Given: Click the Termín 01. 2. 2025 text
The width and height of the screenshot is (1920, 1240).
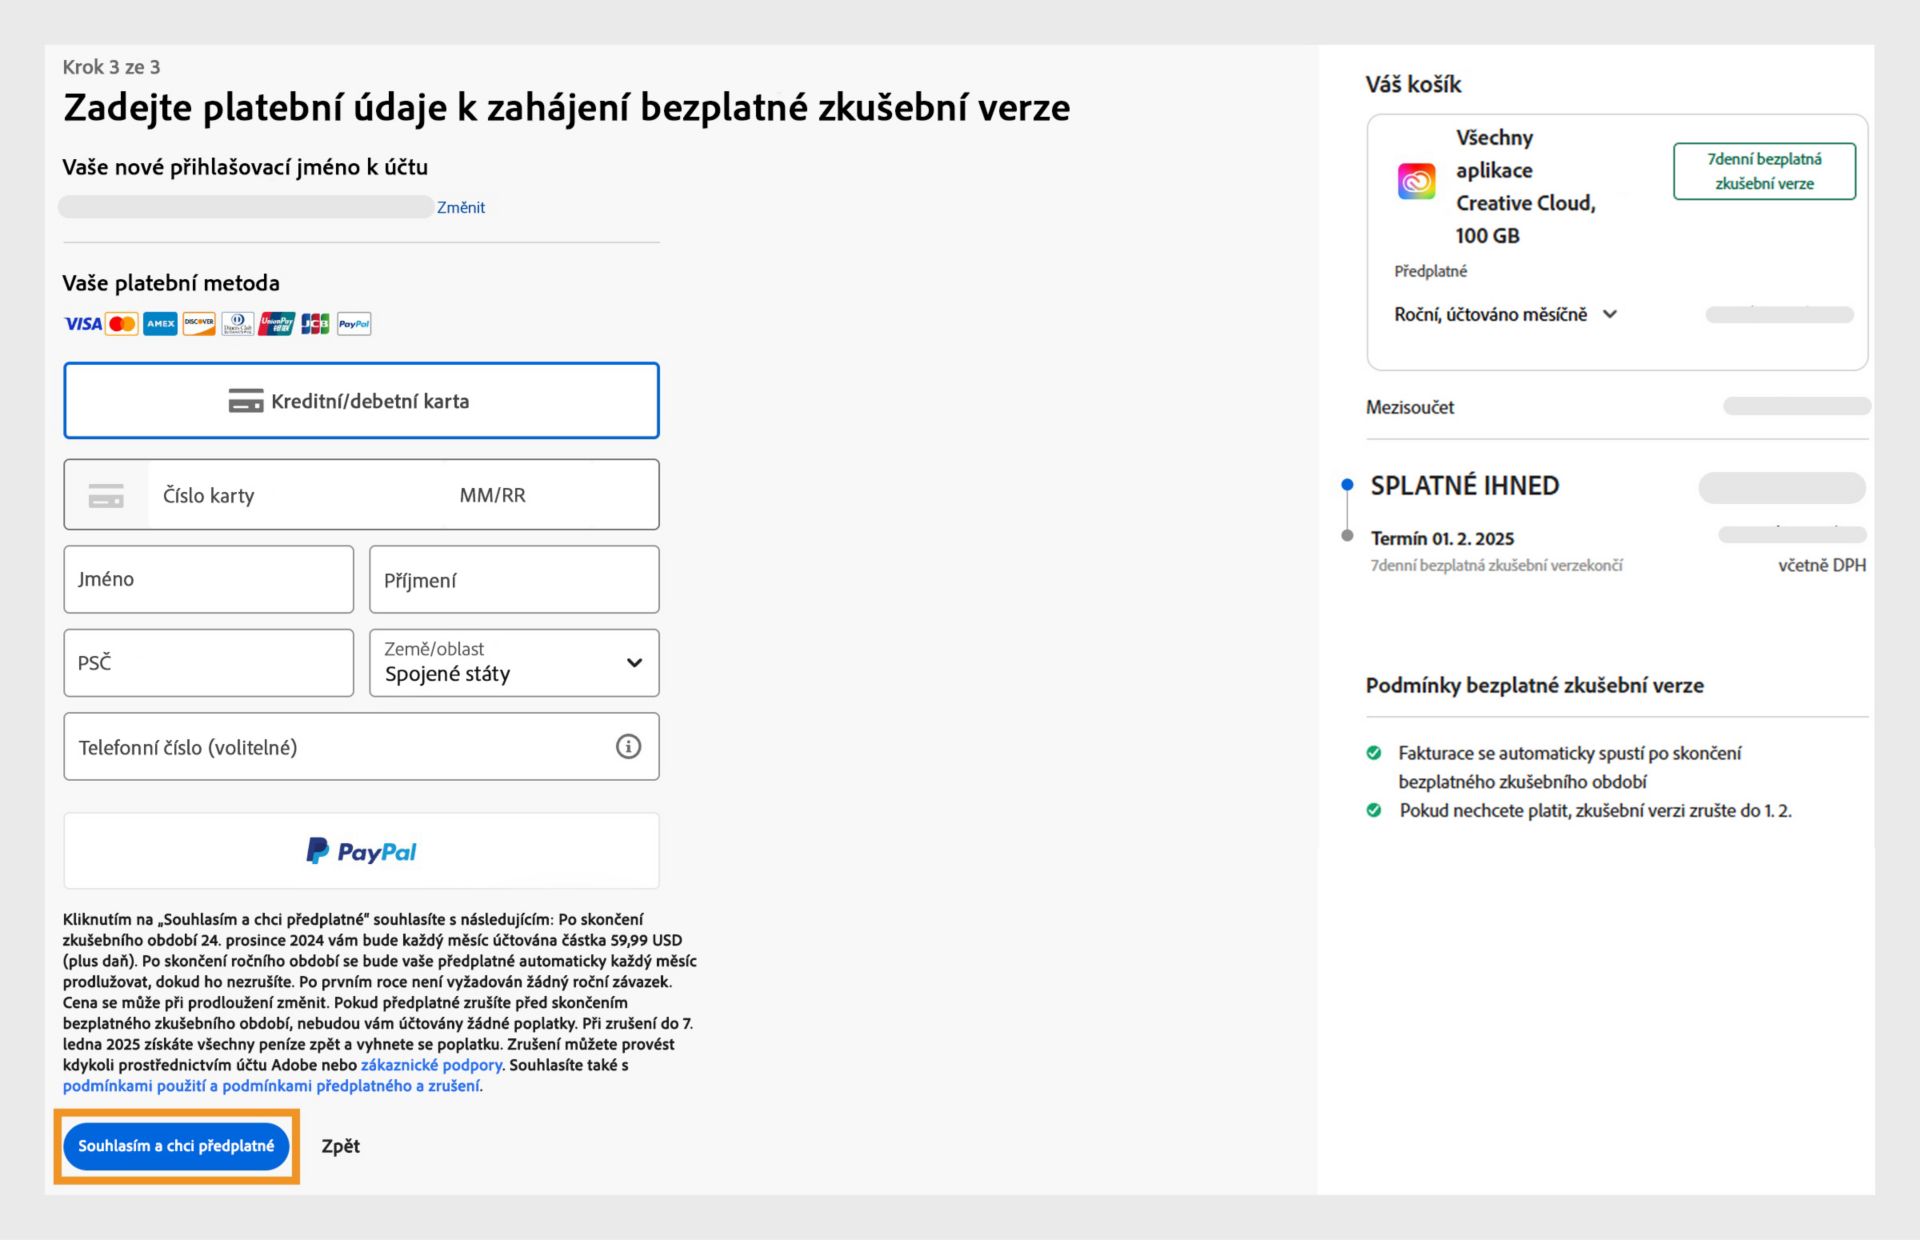Looking at the screenshot, I should tap(1442, 539).
